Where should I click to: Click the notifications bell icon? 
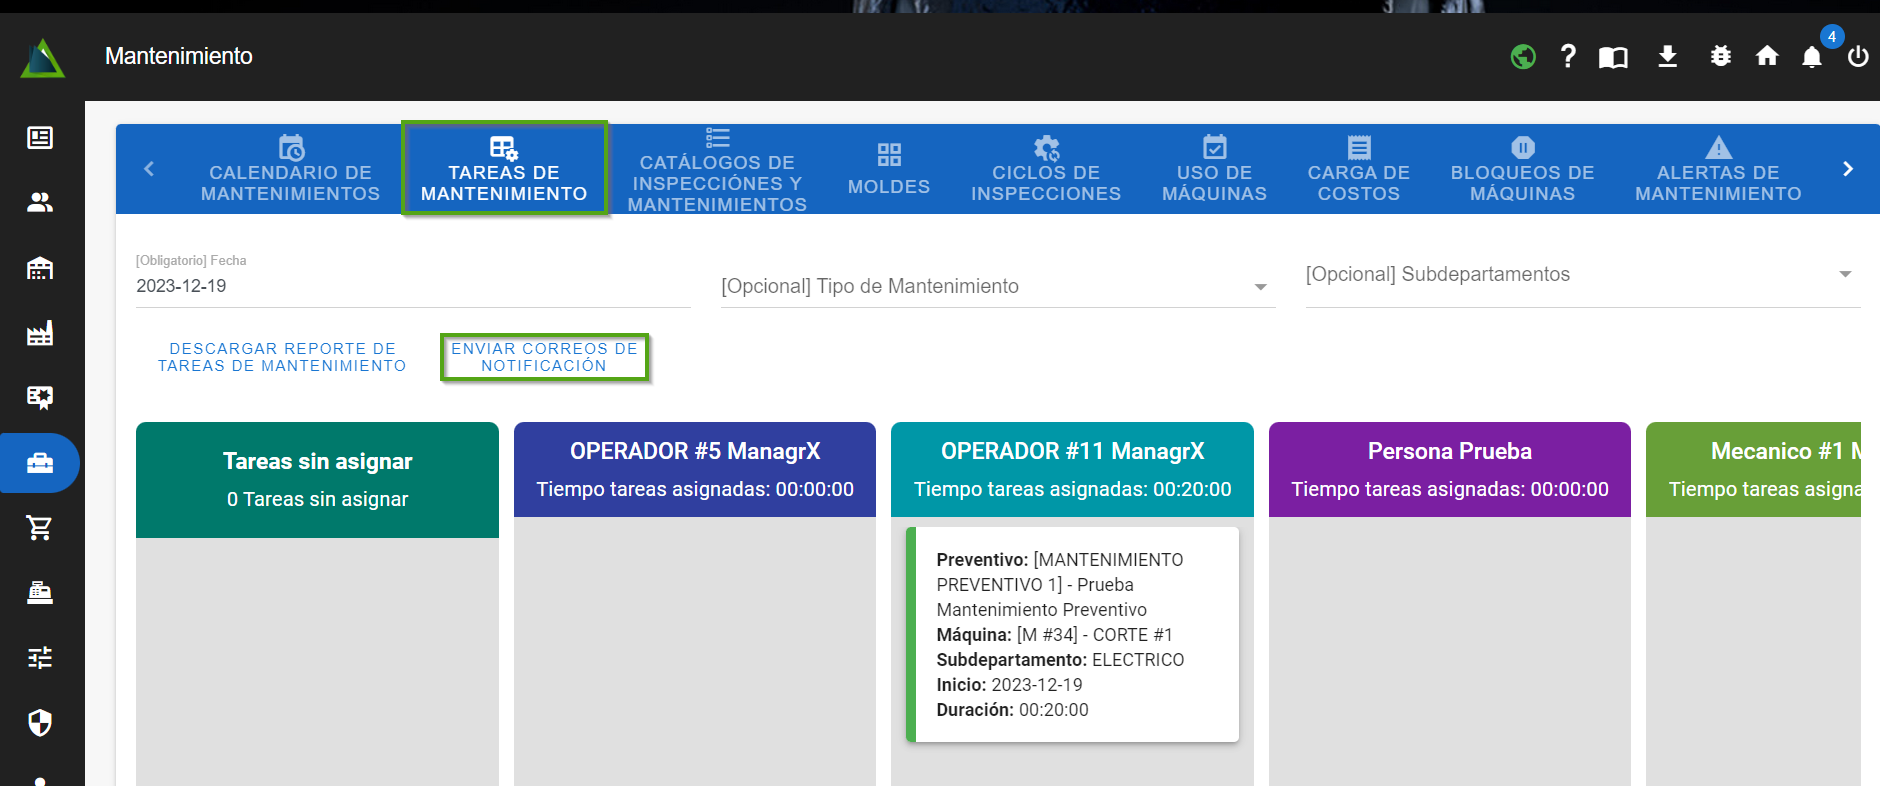1811,57
